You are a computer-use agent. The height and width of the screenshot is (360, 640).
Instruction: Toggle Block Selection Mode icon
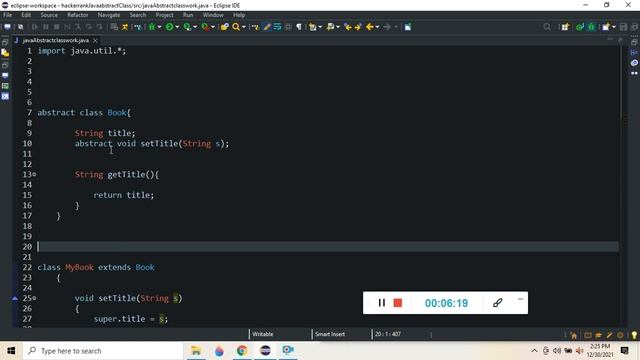(x=288, y=27)
